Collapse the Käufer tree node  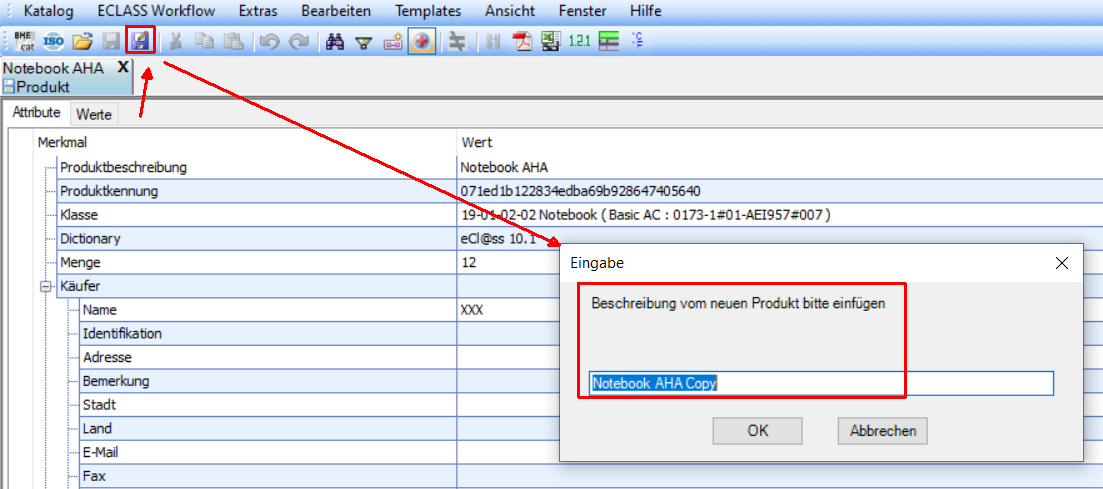pos(45,287)
